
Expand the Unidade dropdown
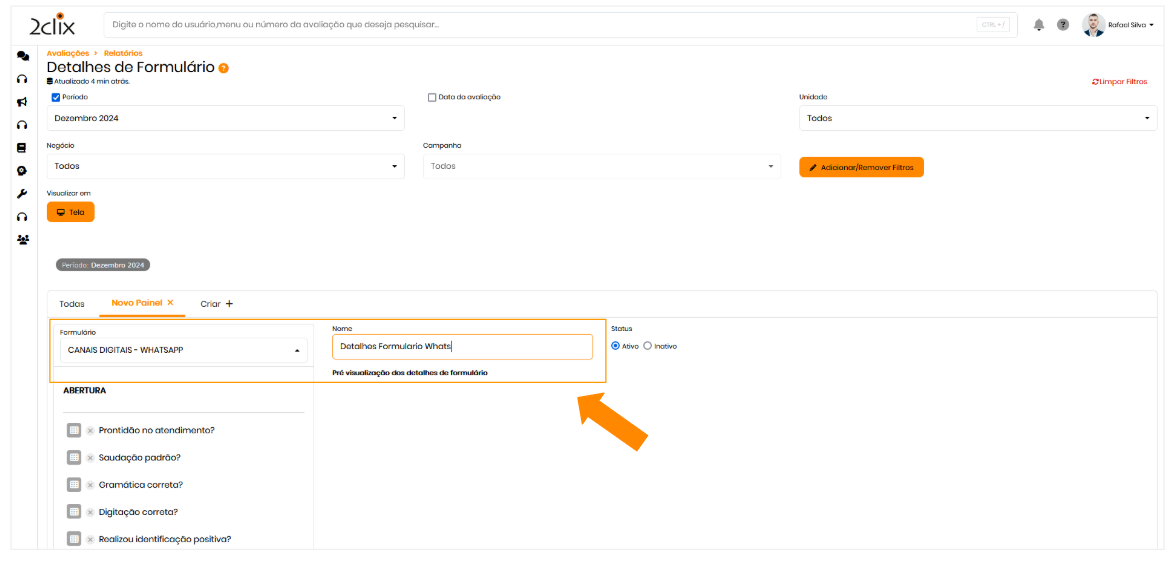tap(977, 118)
